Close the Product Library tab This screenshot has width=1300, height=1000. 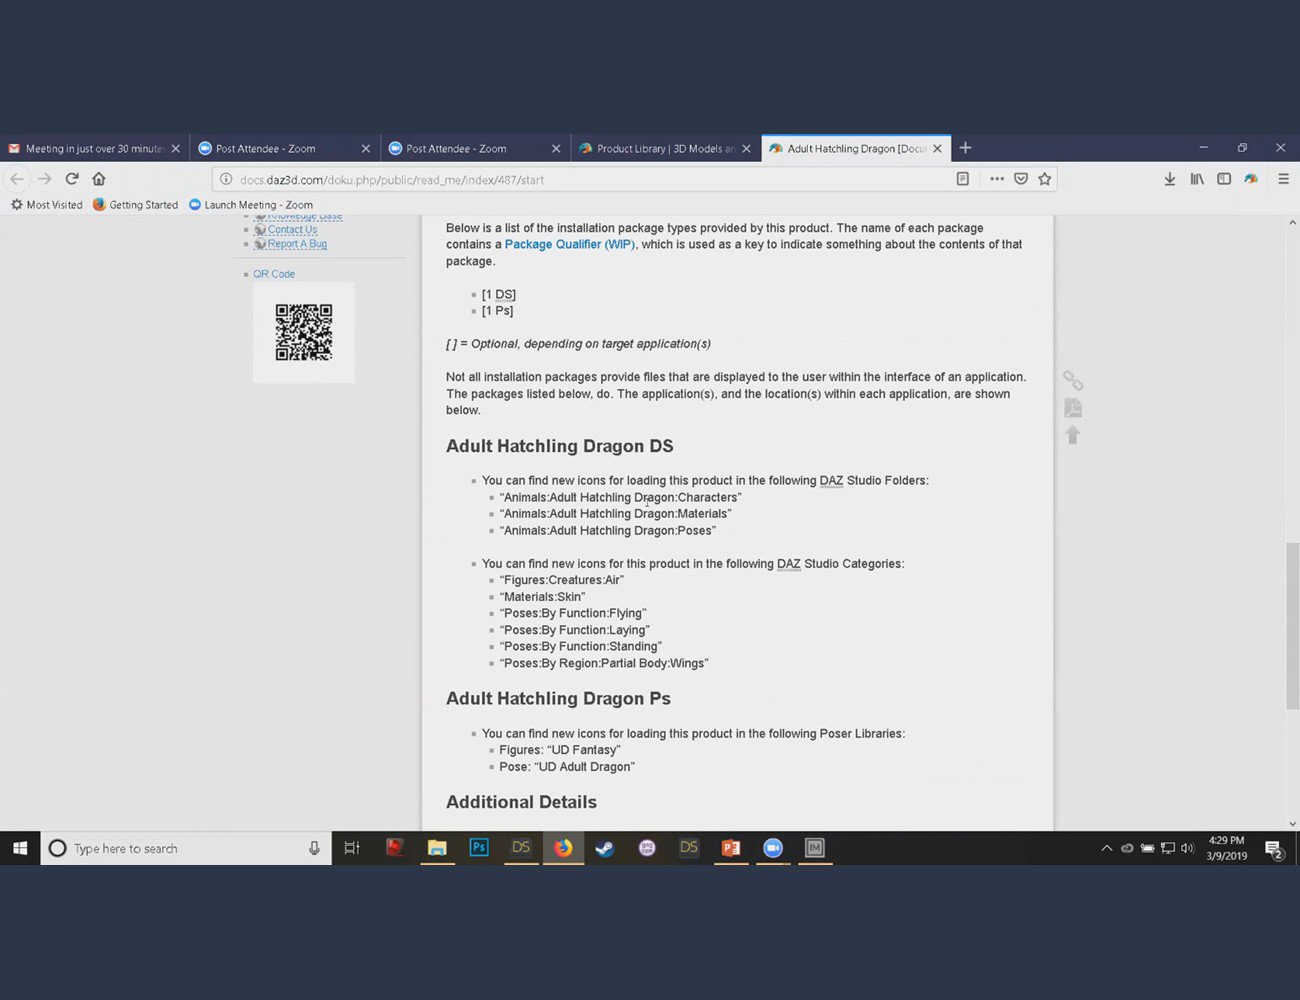tap(746, 148)
